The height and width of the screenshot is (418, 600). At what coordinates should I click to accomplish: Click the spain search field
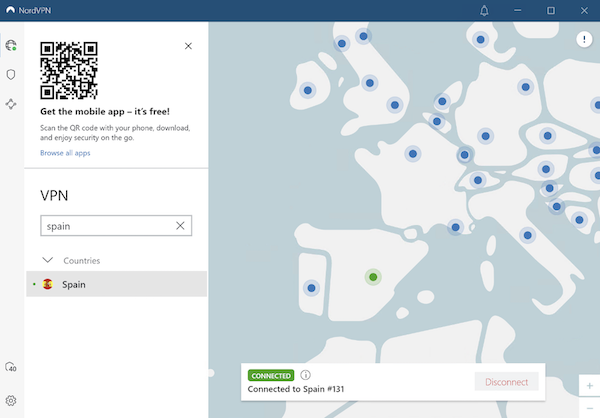click(x=116, y=226)
